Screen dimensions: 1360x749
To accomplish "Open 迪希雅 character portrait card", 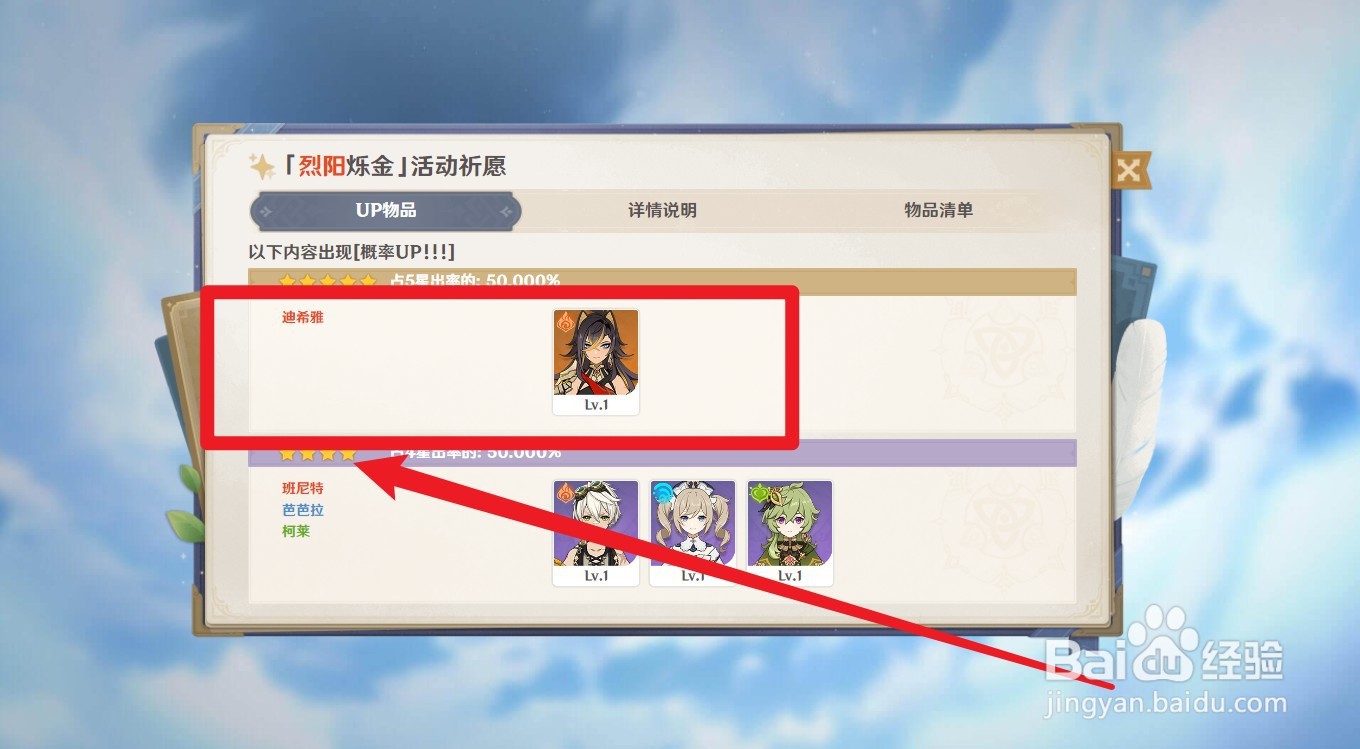I will (596, 362).
